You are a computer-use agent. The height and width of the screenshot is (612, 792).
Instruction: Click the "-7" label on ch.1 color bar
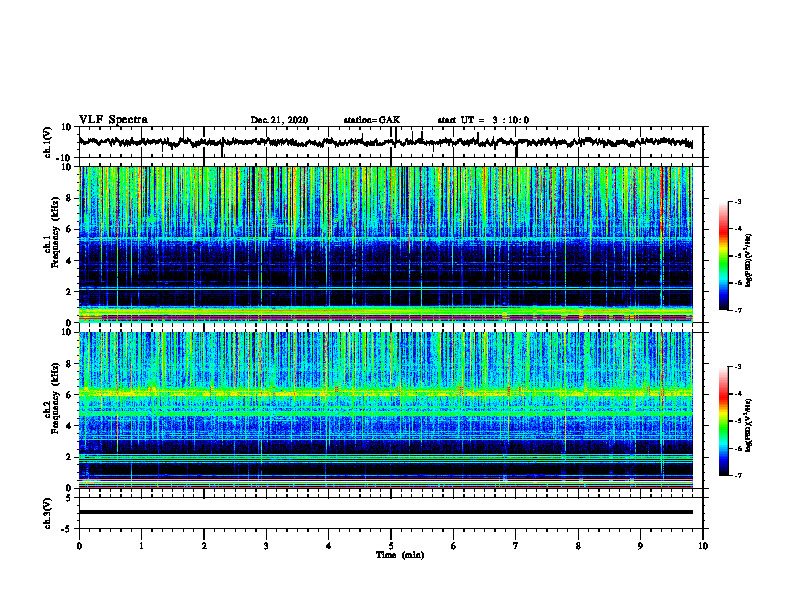[x=738, y=310]
